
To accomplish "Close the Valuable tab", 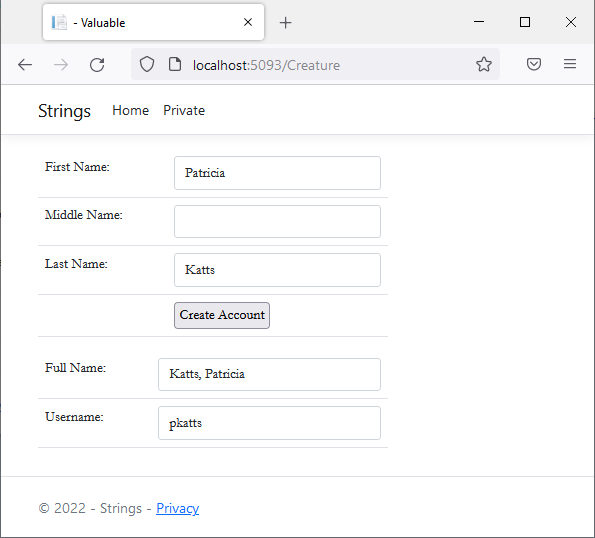I will click(x=248, y=22).
